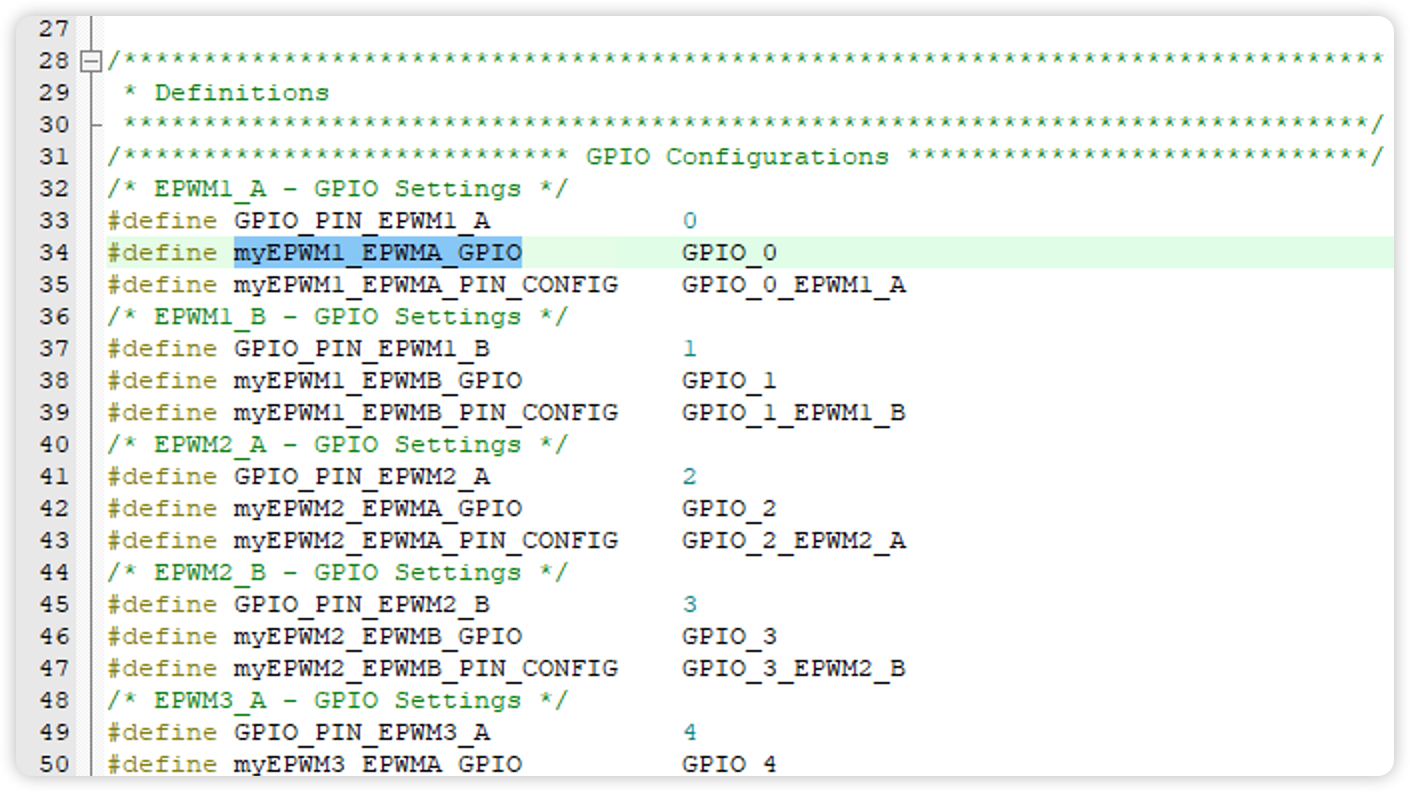Click the GPIO_PIN_EPWM2_A macro name
This screenshot has height=792, width=1410.
pyautogui.click(x=362, y=477)
